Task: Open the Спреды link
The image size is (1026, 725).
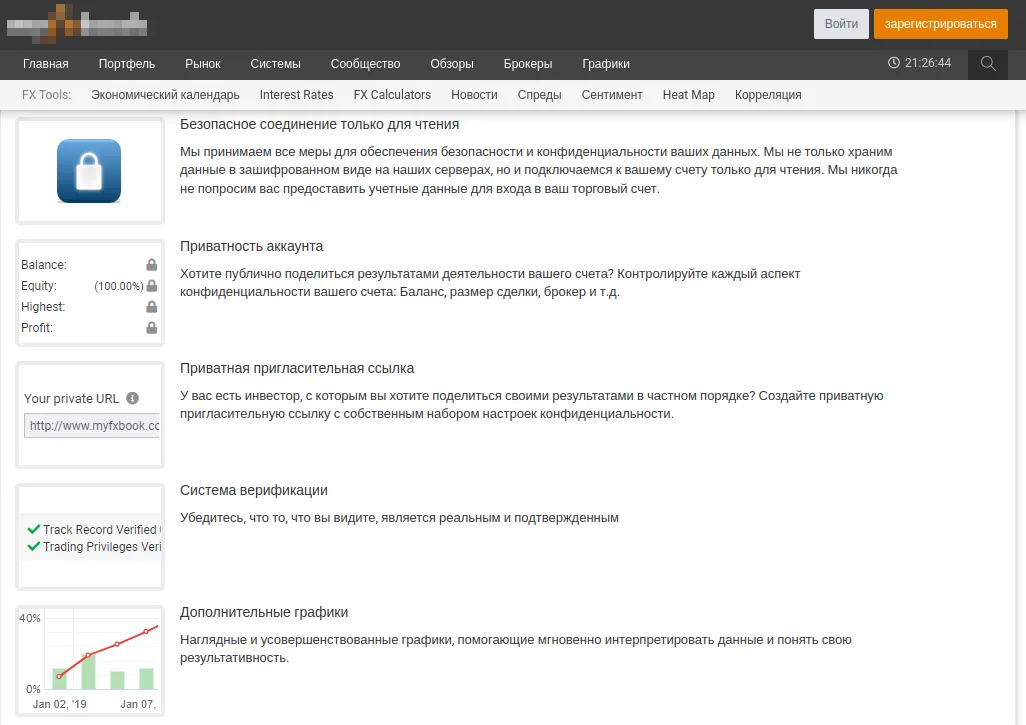Action: pyautogui.click(x=539, y=94)
